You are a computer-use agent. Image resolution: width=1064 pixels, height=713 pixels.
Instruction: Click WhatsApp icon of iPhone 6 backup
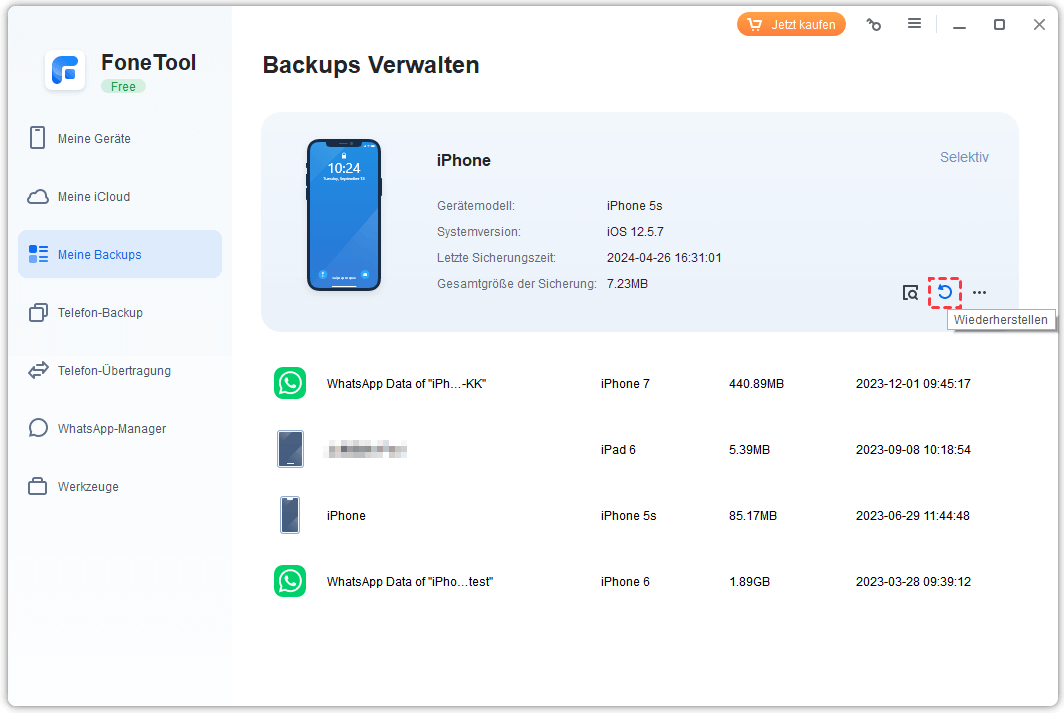pos(290,581)
